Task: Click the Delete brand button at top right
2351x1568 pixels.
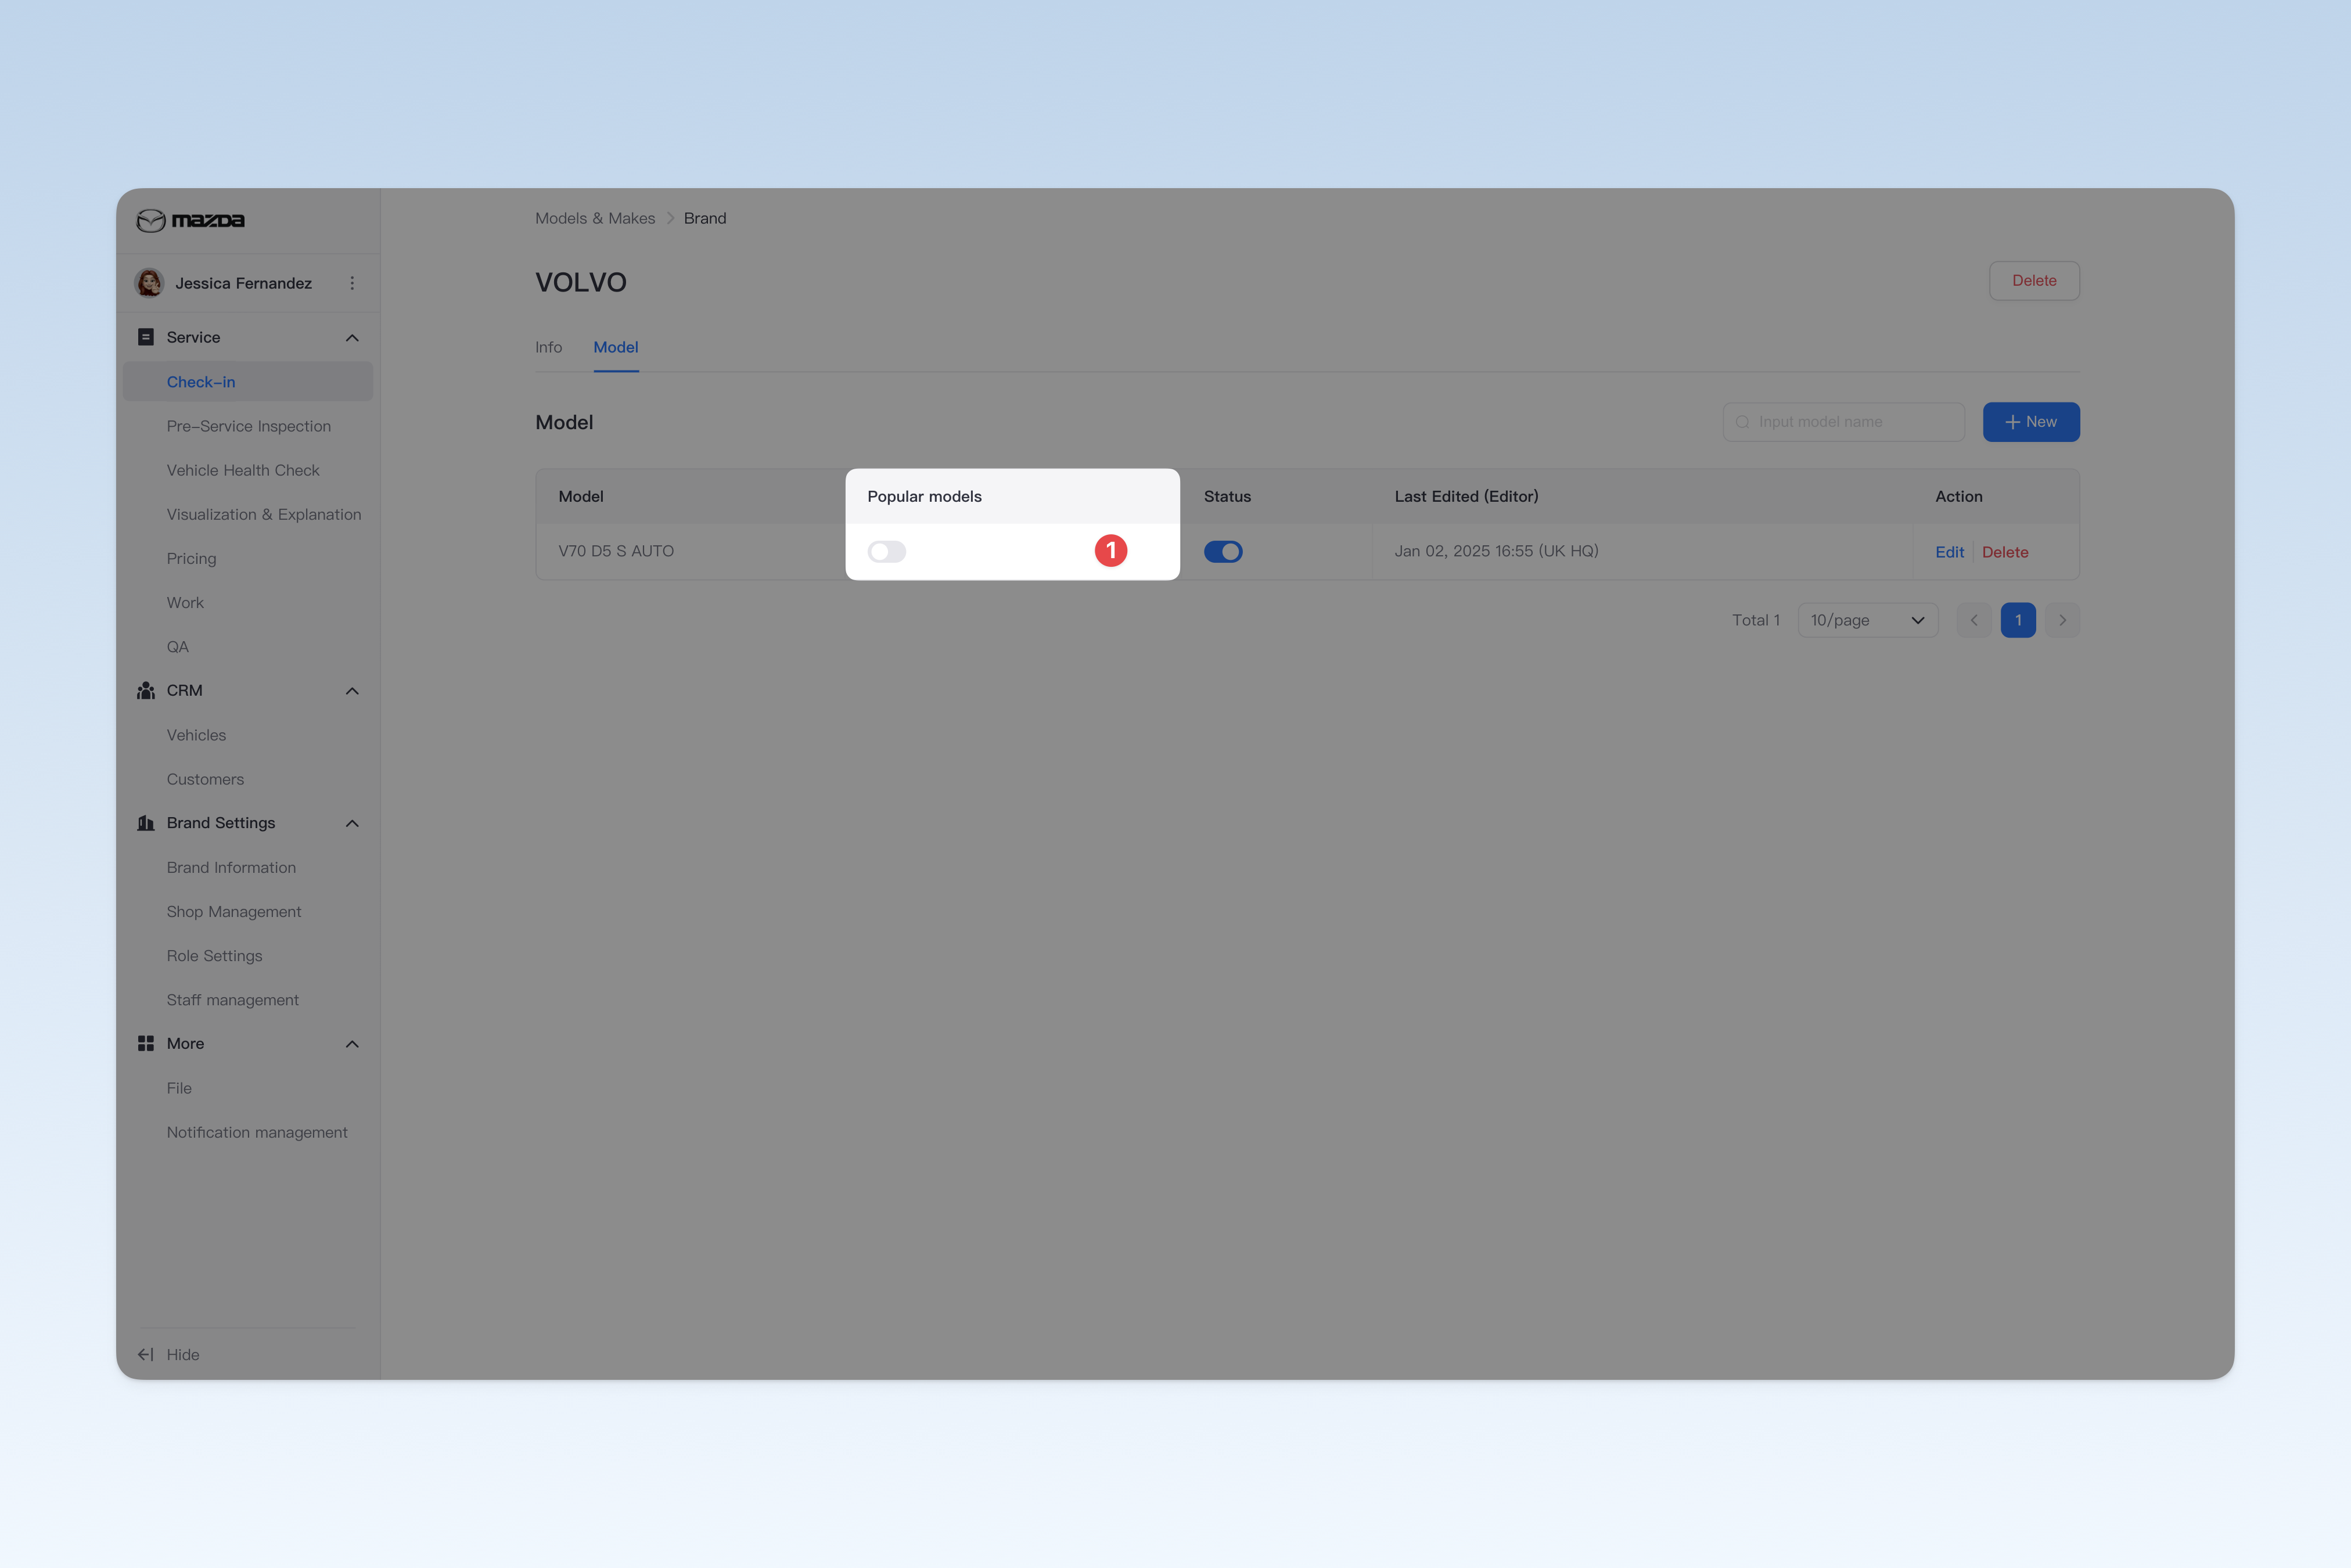Action: pyautogui.click(x=2034, y=281)
